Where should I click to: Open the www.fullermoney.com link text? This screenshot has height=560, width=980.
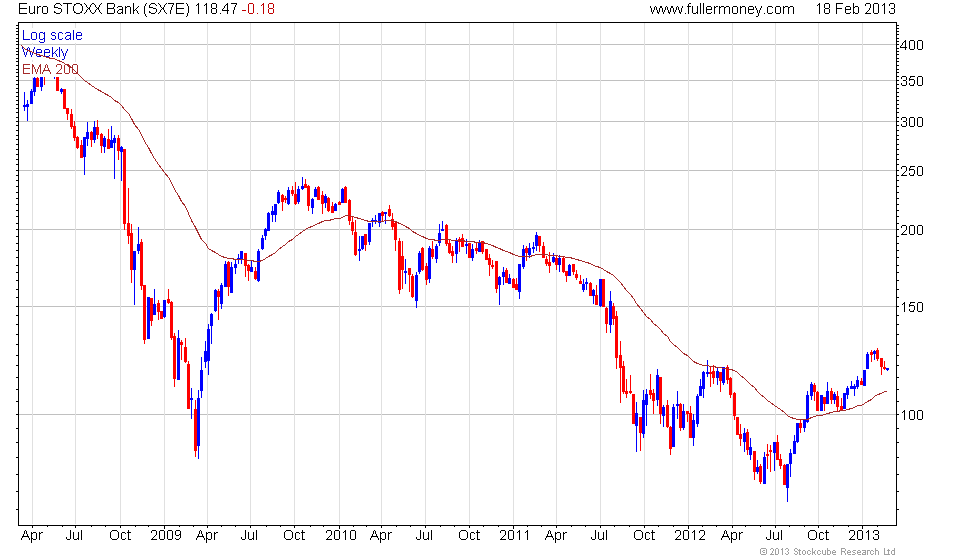click(x=722, y=9)
